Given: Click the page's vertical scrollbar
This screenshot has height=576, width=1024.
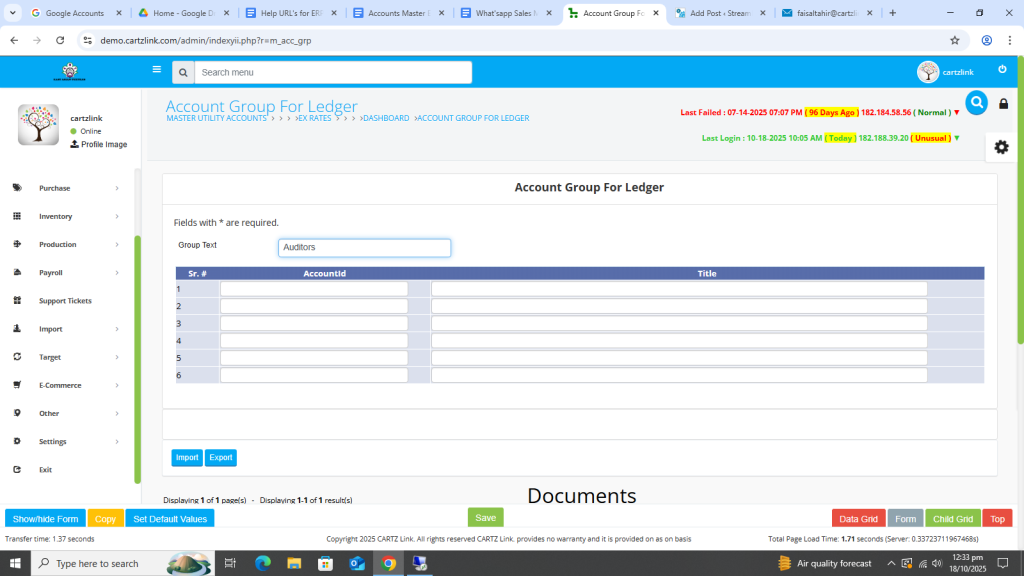Looking at the screenshot, I should coord(1019,200).
